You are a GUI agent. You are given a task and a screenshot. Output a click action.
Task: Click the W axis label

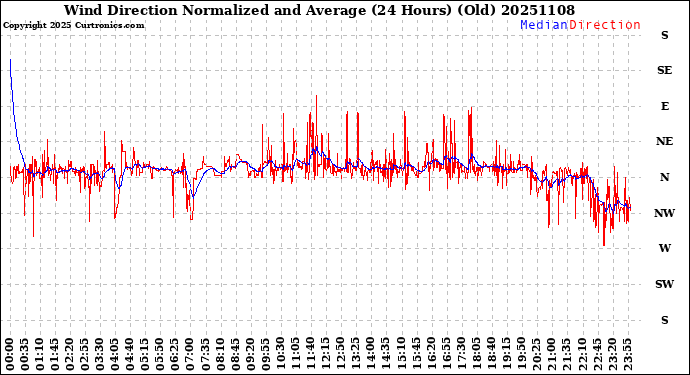click(664, 248)
